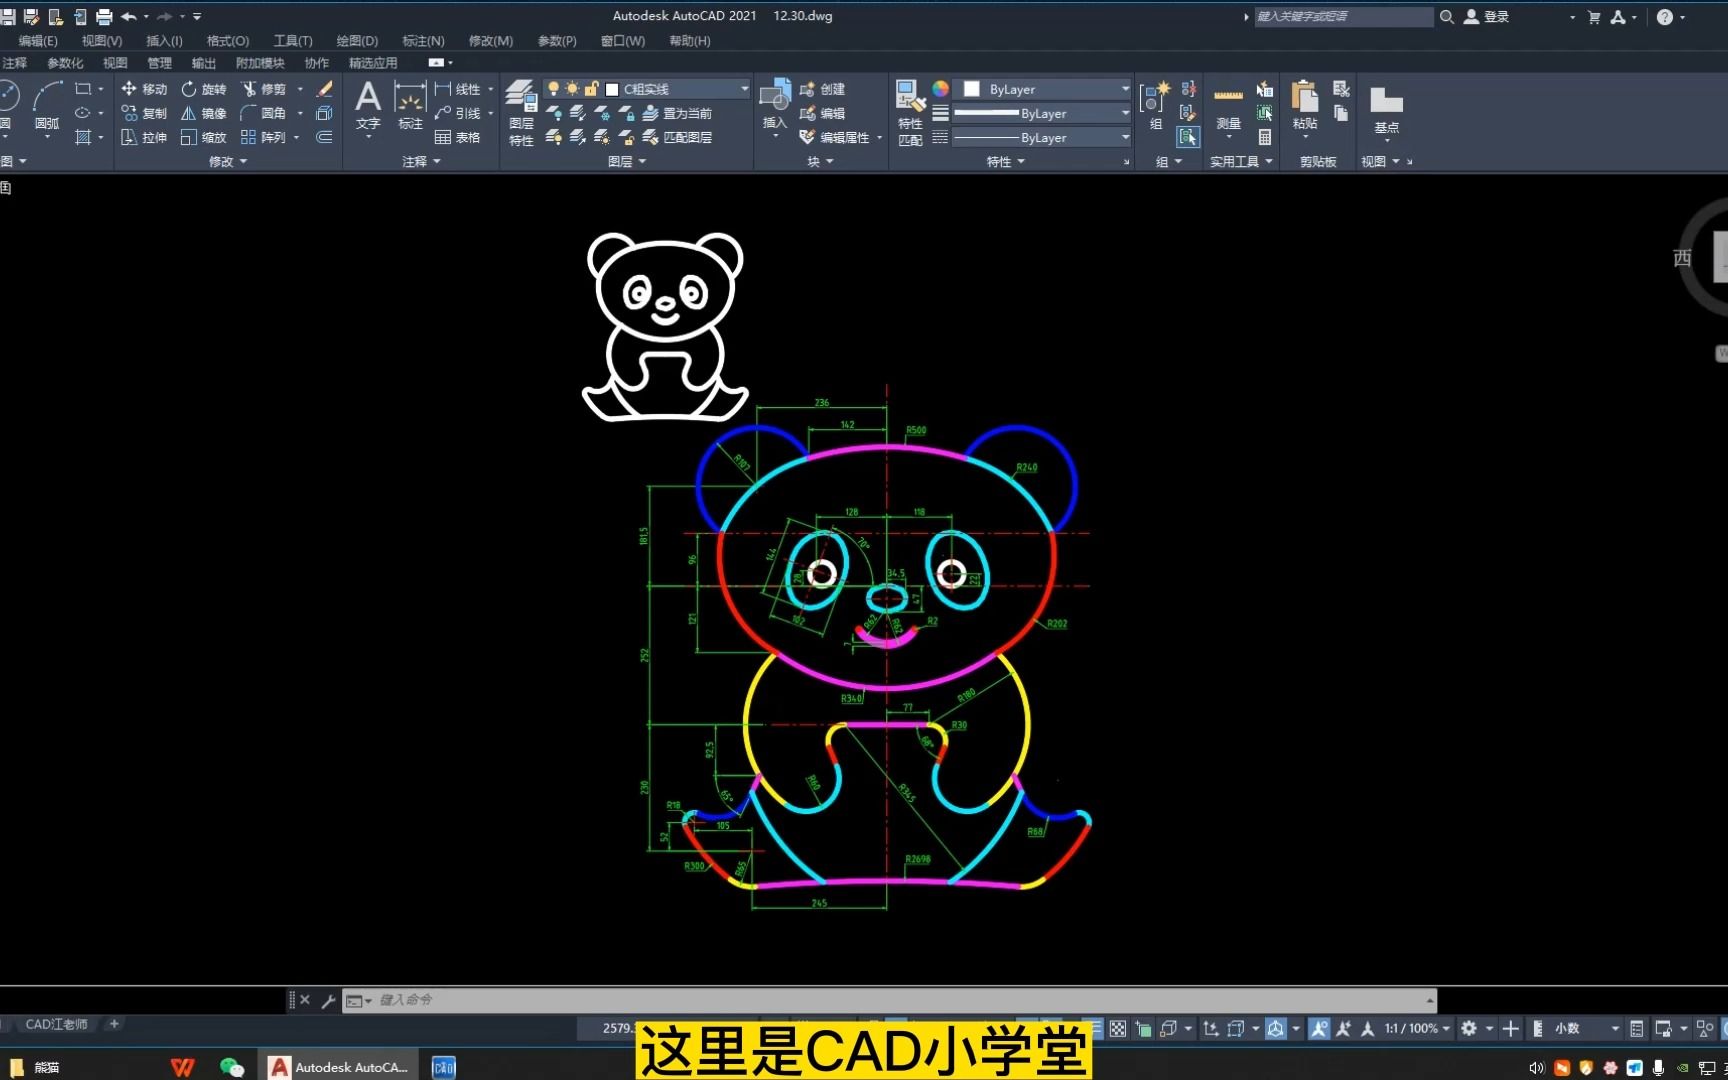This screenshot has height=1080, width=1728.
Task: Open the 格式(O) menu
Action: 226,41
